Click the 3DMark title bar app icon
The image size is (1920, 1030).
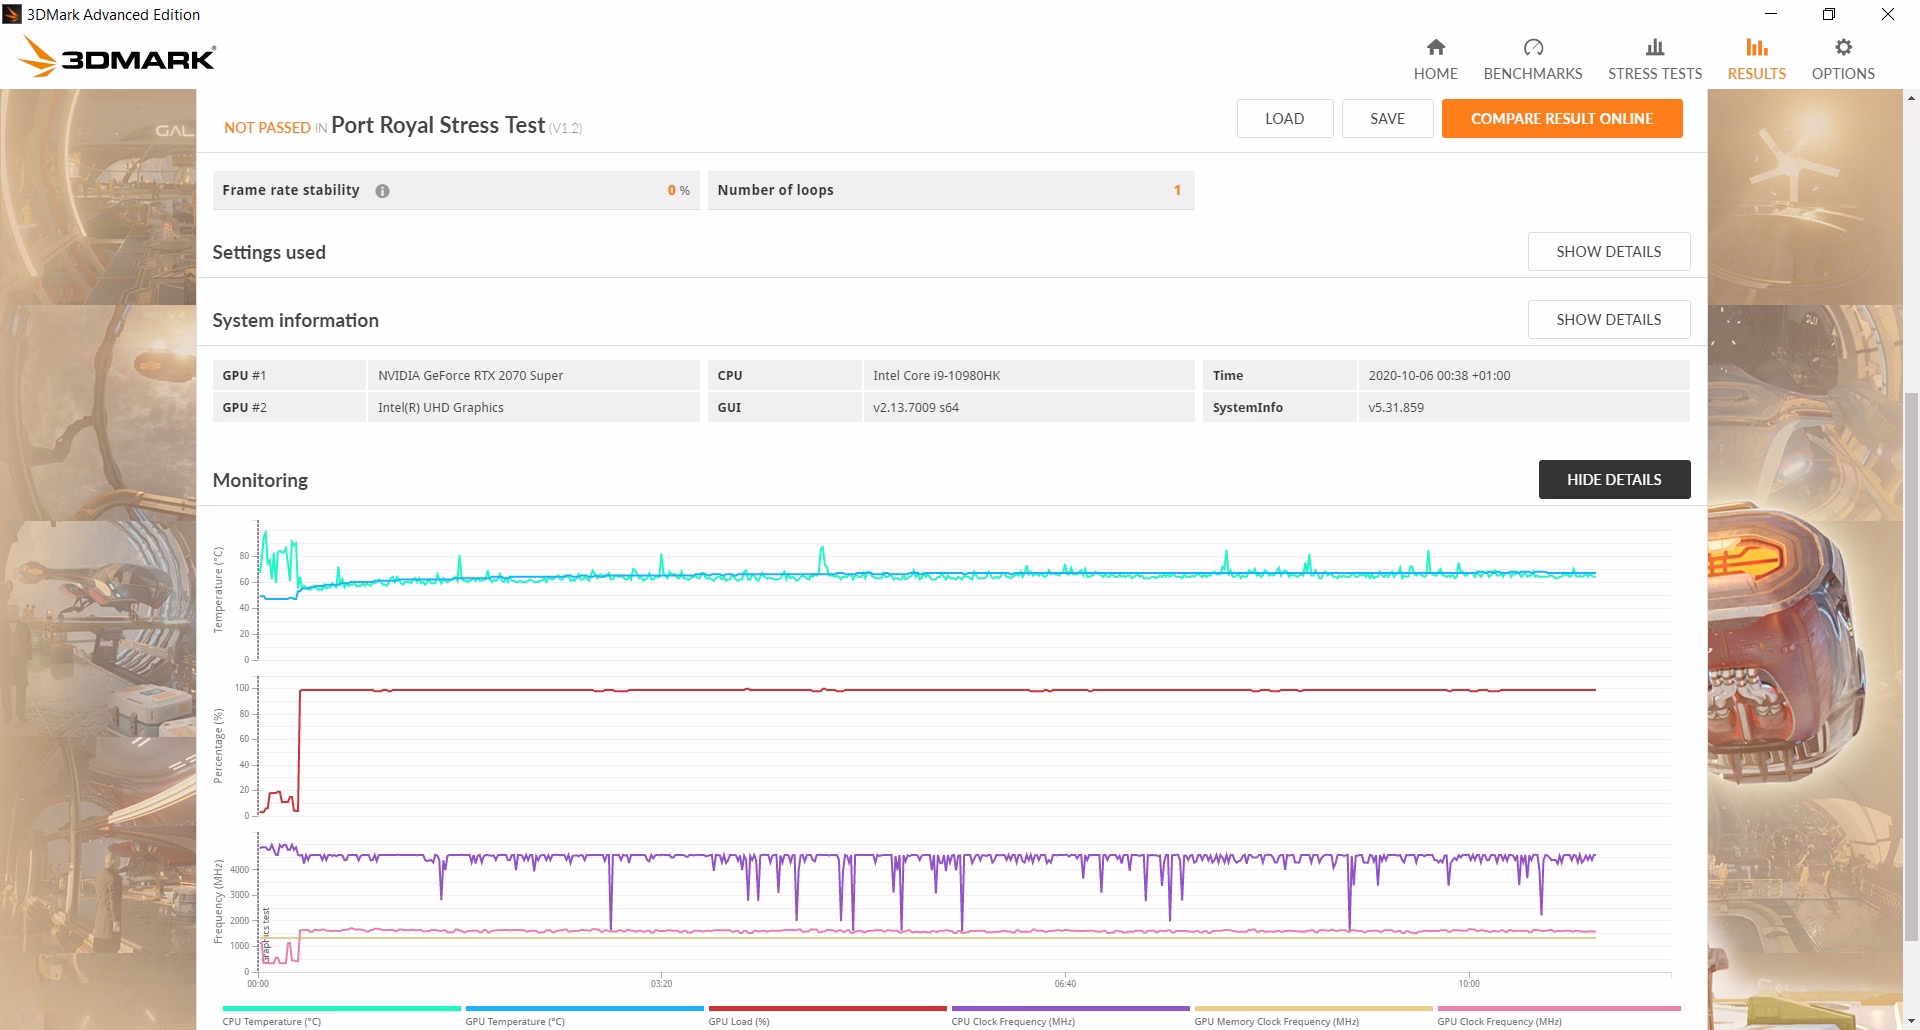[12, 14]
